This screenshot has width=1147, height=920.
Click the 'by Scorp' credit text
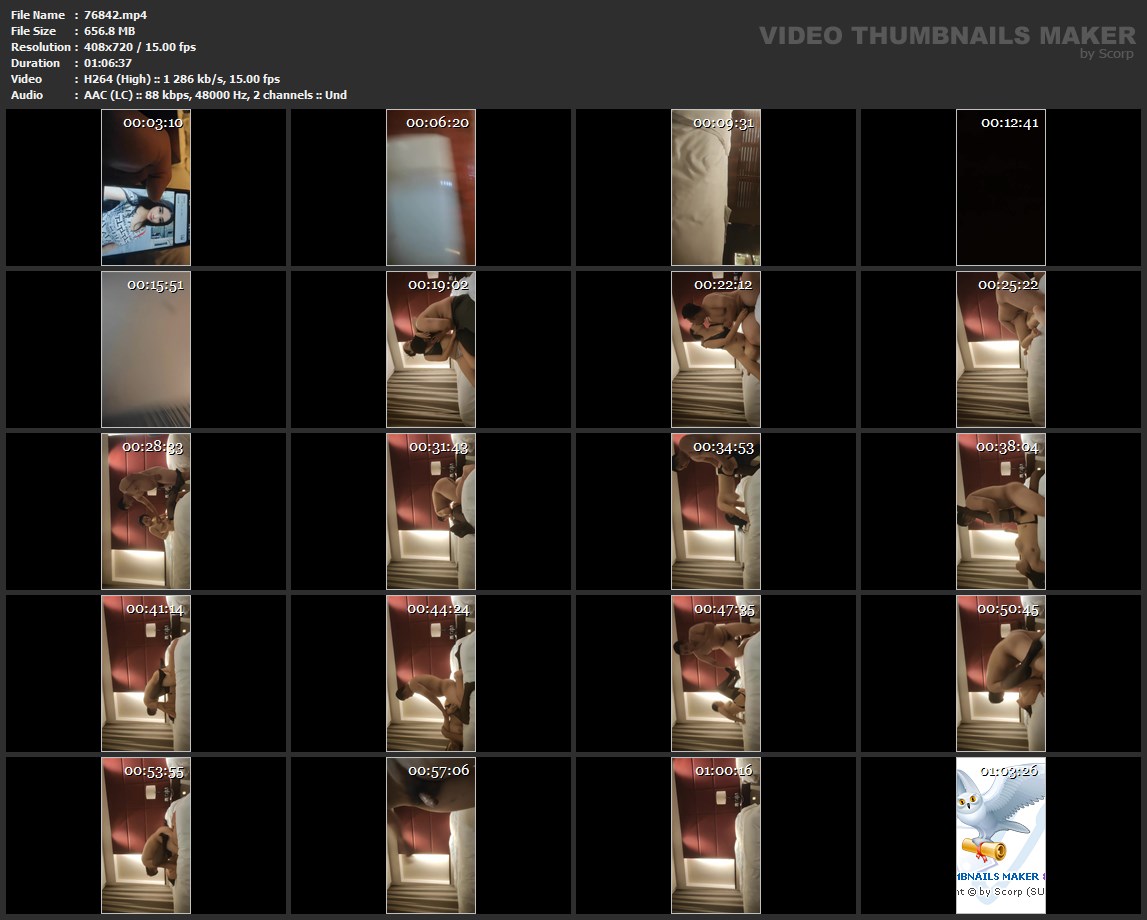click(1106, 54)
